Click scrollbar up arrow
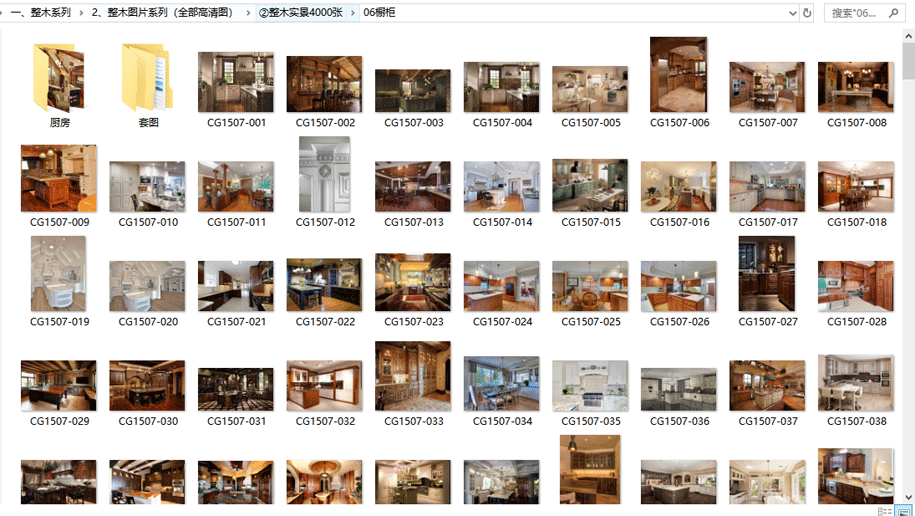This screenshot has height=516, width=915. pyautogui.click(x=908, y=37)
